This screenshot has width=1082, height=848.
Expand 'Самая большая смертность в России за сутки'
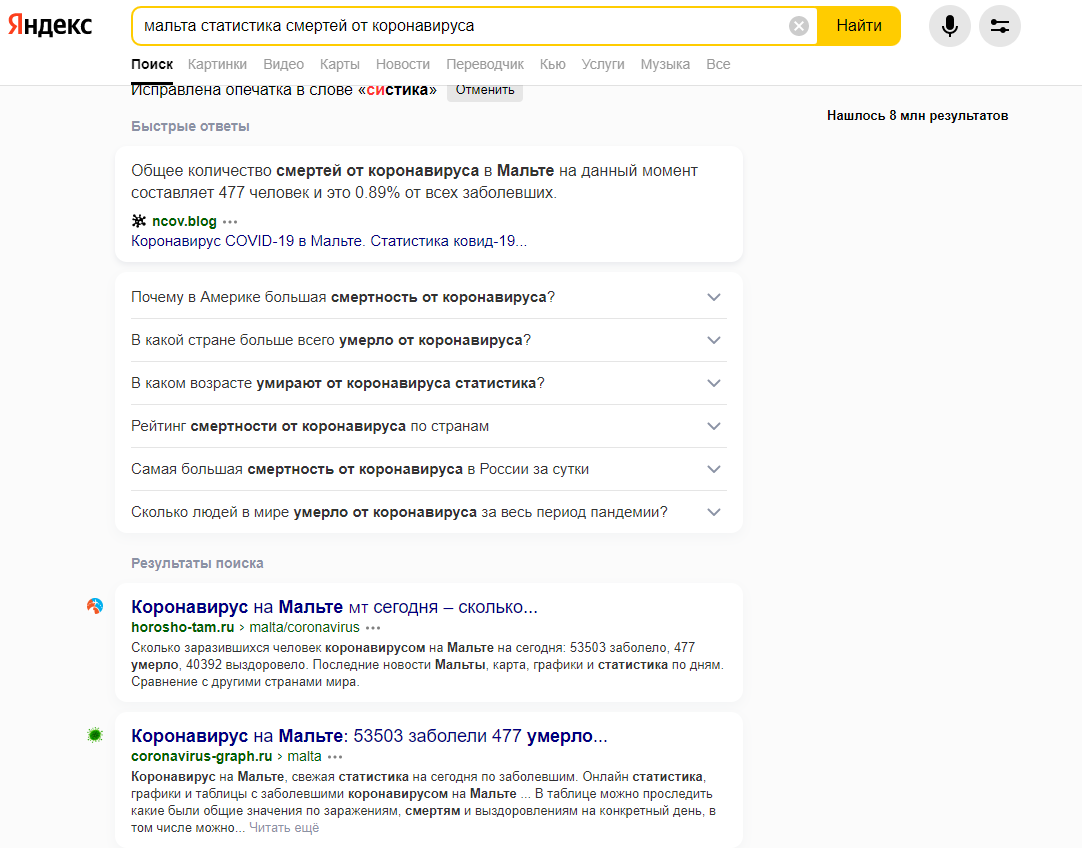coord(429,469)
